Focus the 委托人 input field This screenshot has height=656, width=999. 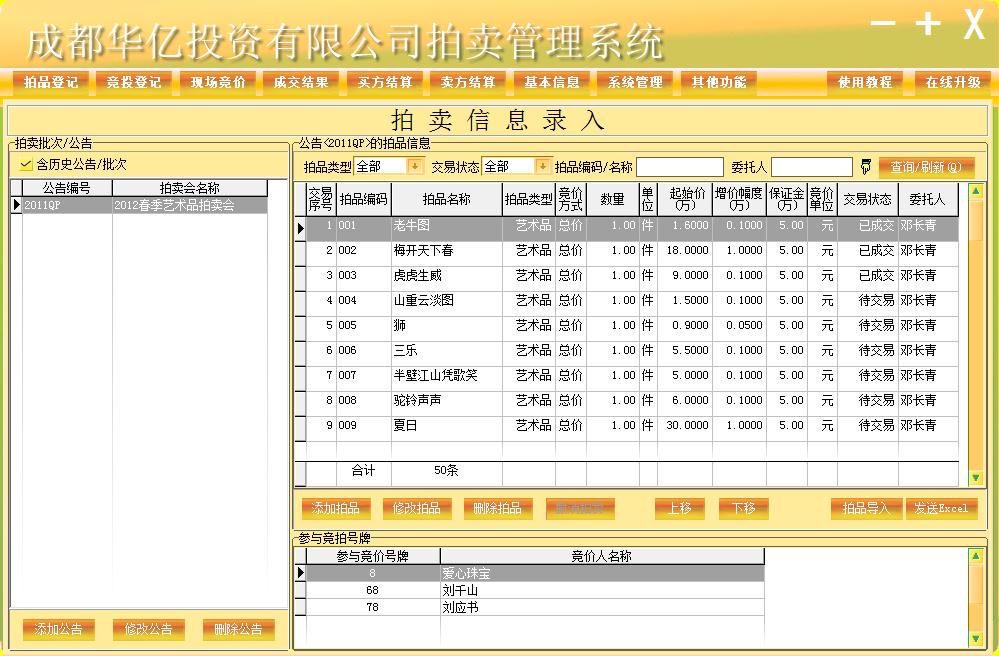coord(812,167)
